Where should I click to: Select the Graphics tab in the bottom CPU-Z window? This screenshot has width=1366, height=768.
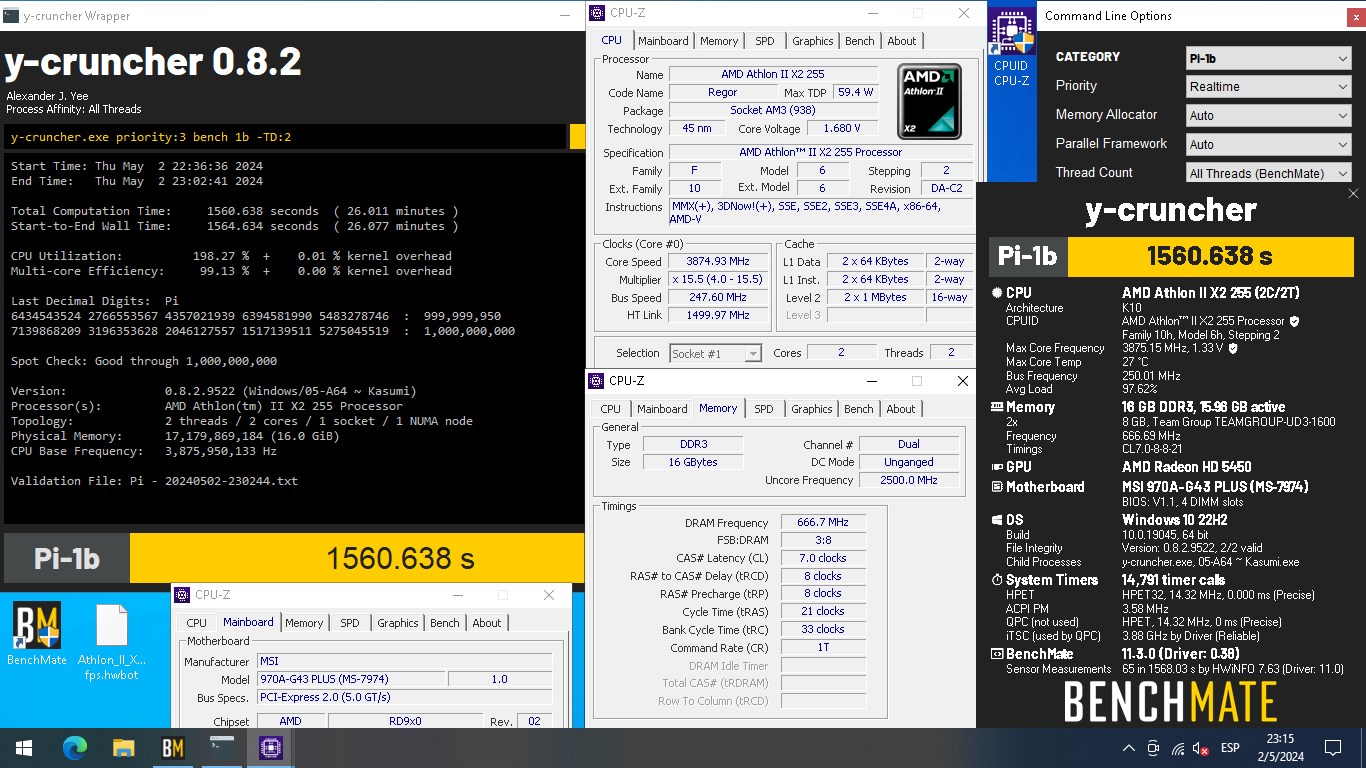[397, 623]
